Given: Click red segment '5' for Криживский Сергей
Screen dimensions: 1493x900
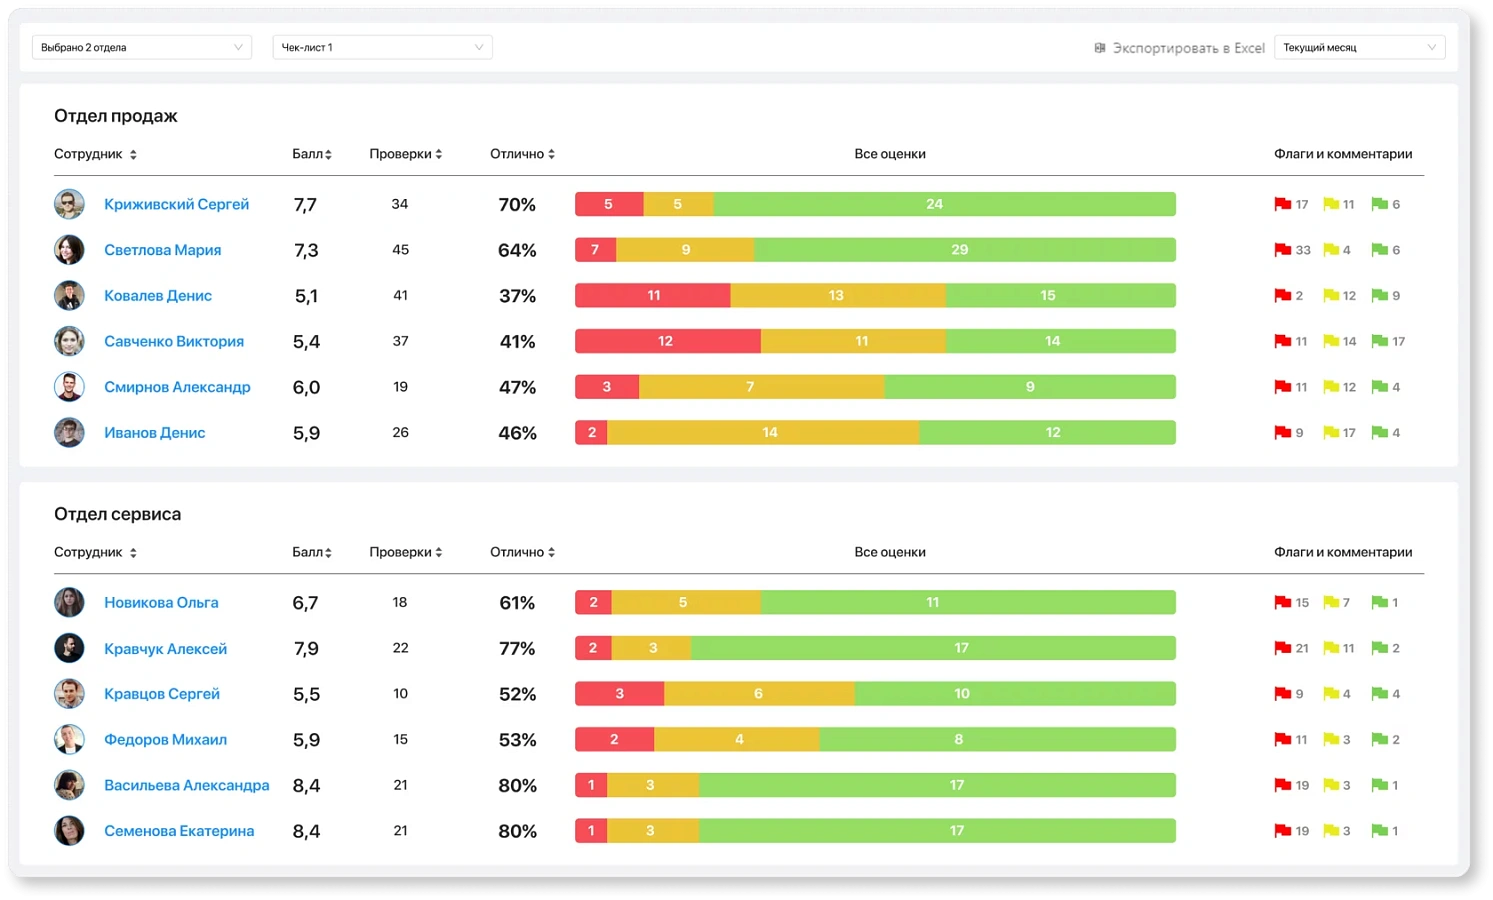Looking at the screenshot, I should coord(609,204).
